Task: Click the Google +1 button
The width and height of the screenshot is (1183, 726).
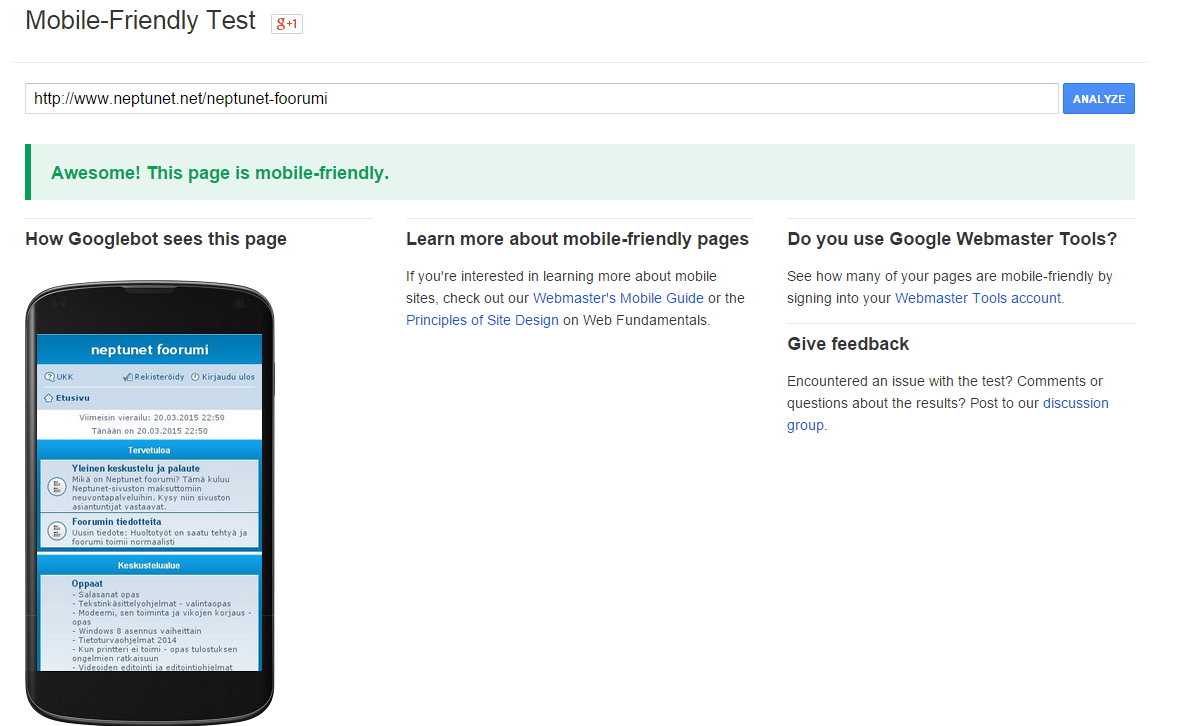Action: [287, 24]
